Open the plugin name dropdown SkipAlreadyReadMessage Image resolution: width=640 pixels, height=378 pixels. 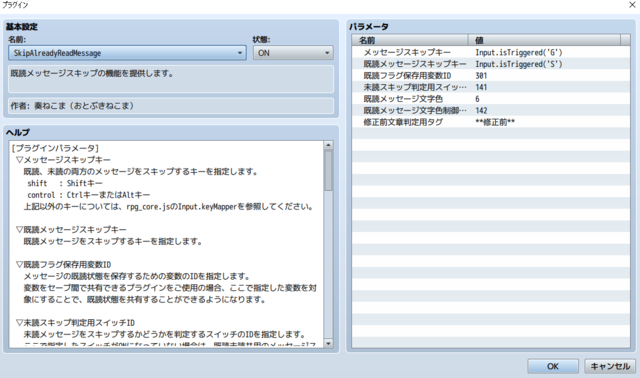pos(127,53)
